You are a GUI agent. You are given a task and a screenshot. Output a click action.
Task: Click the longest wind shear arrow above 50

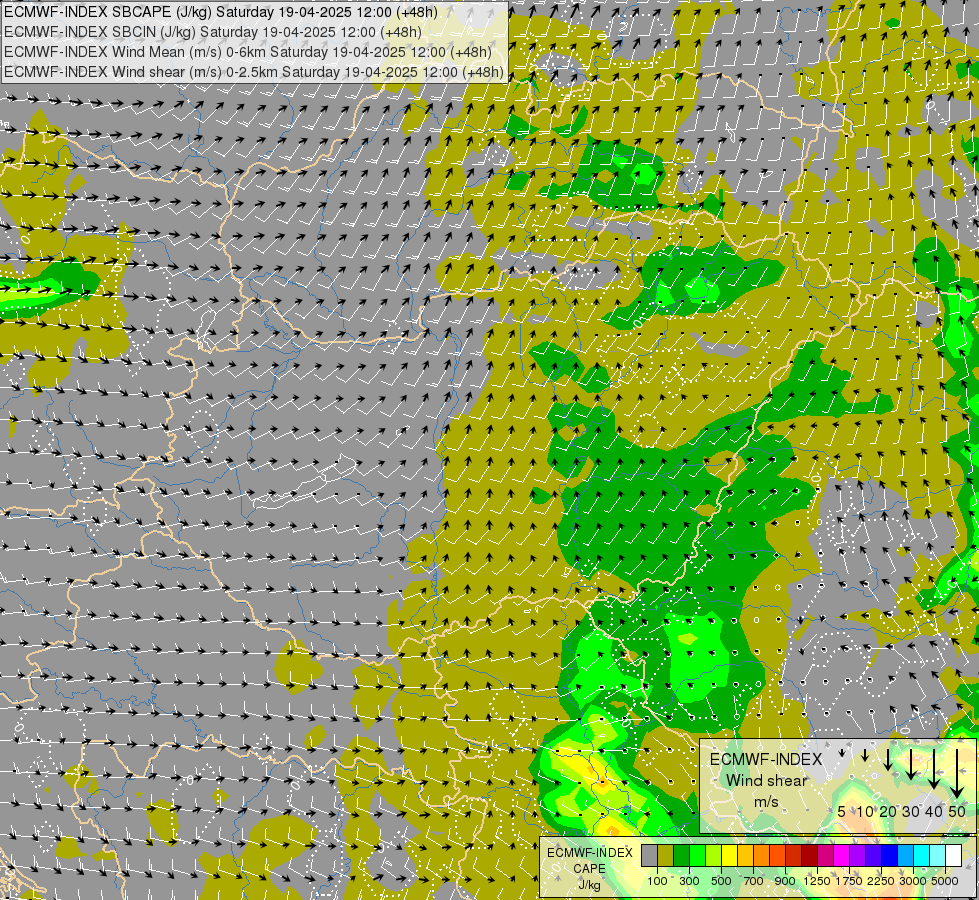(957, 773)
